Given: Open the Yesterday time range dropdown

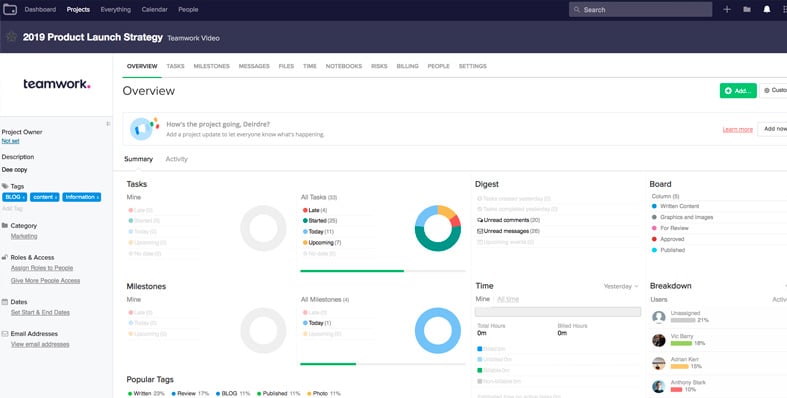Looking at the screenshot, I should (x=621, y=286).
